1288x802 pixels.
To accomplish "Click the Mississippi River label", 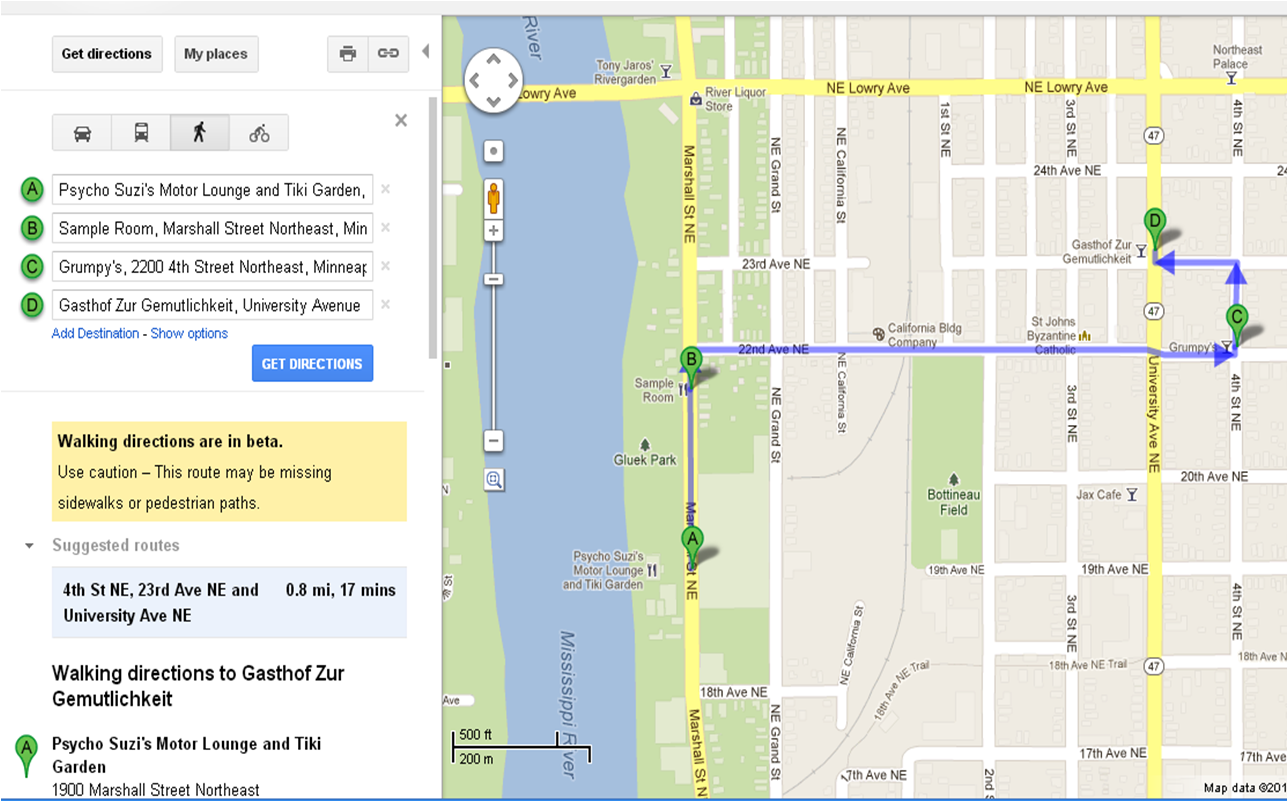I will pos(566,704).
